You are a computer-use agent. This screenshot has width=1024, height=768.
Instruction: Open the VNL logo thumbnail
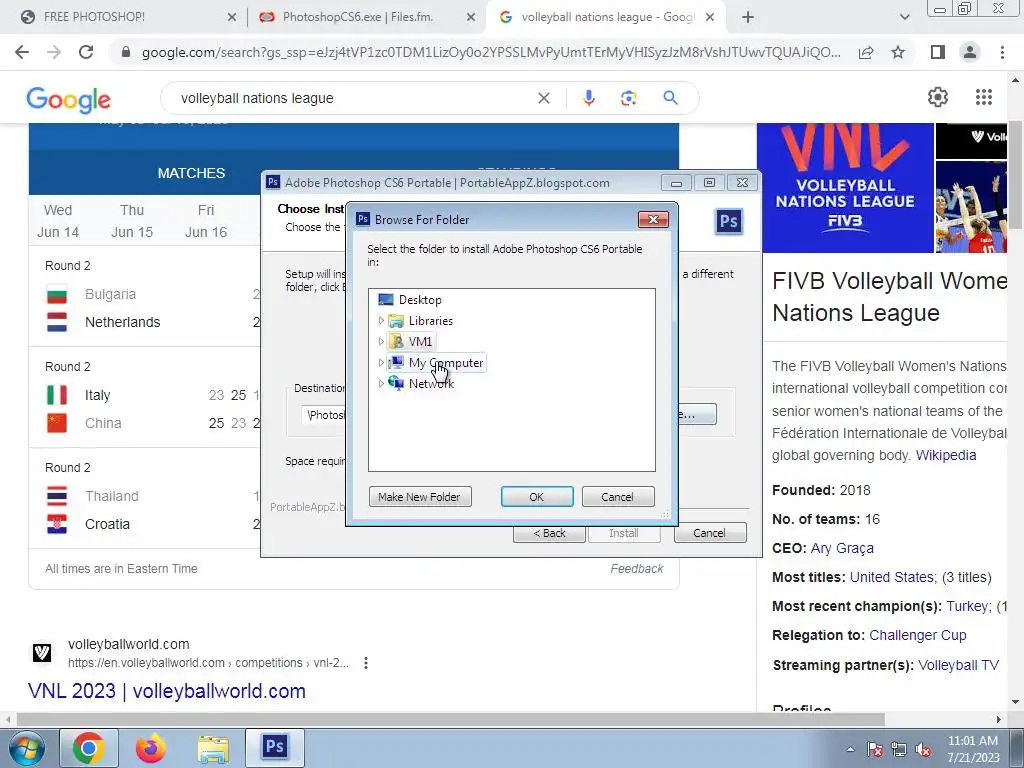click(845, 188)
